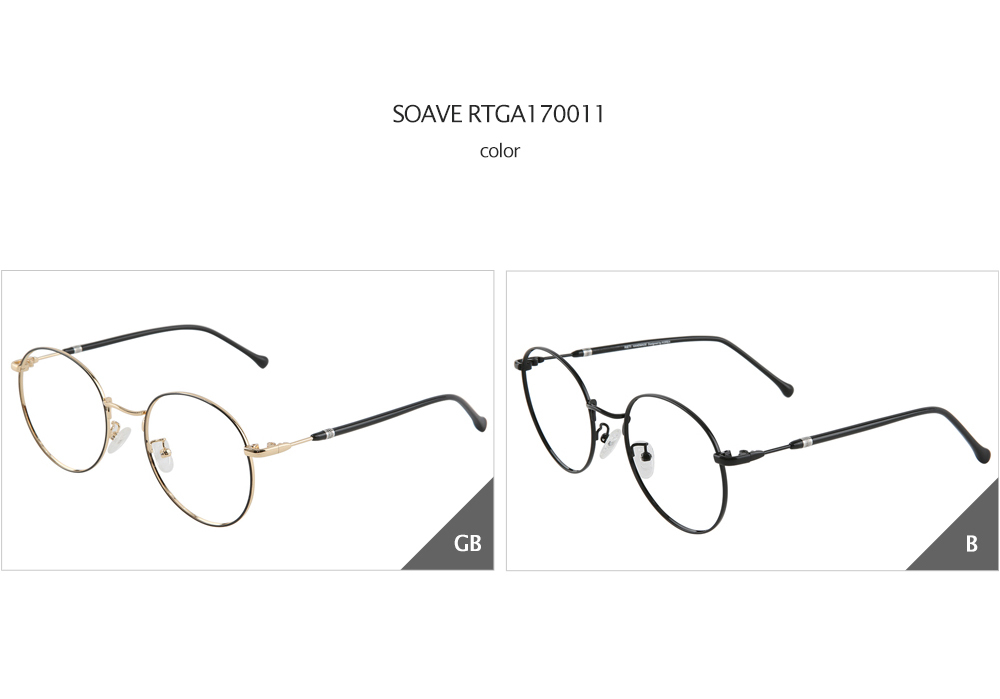Click the front temple tip of GB glasses
The image size is (1000, 699).
pos(480,423)
